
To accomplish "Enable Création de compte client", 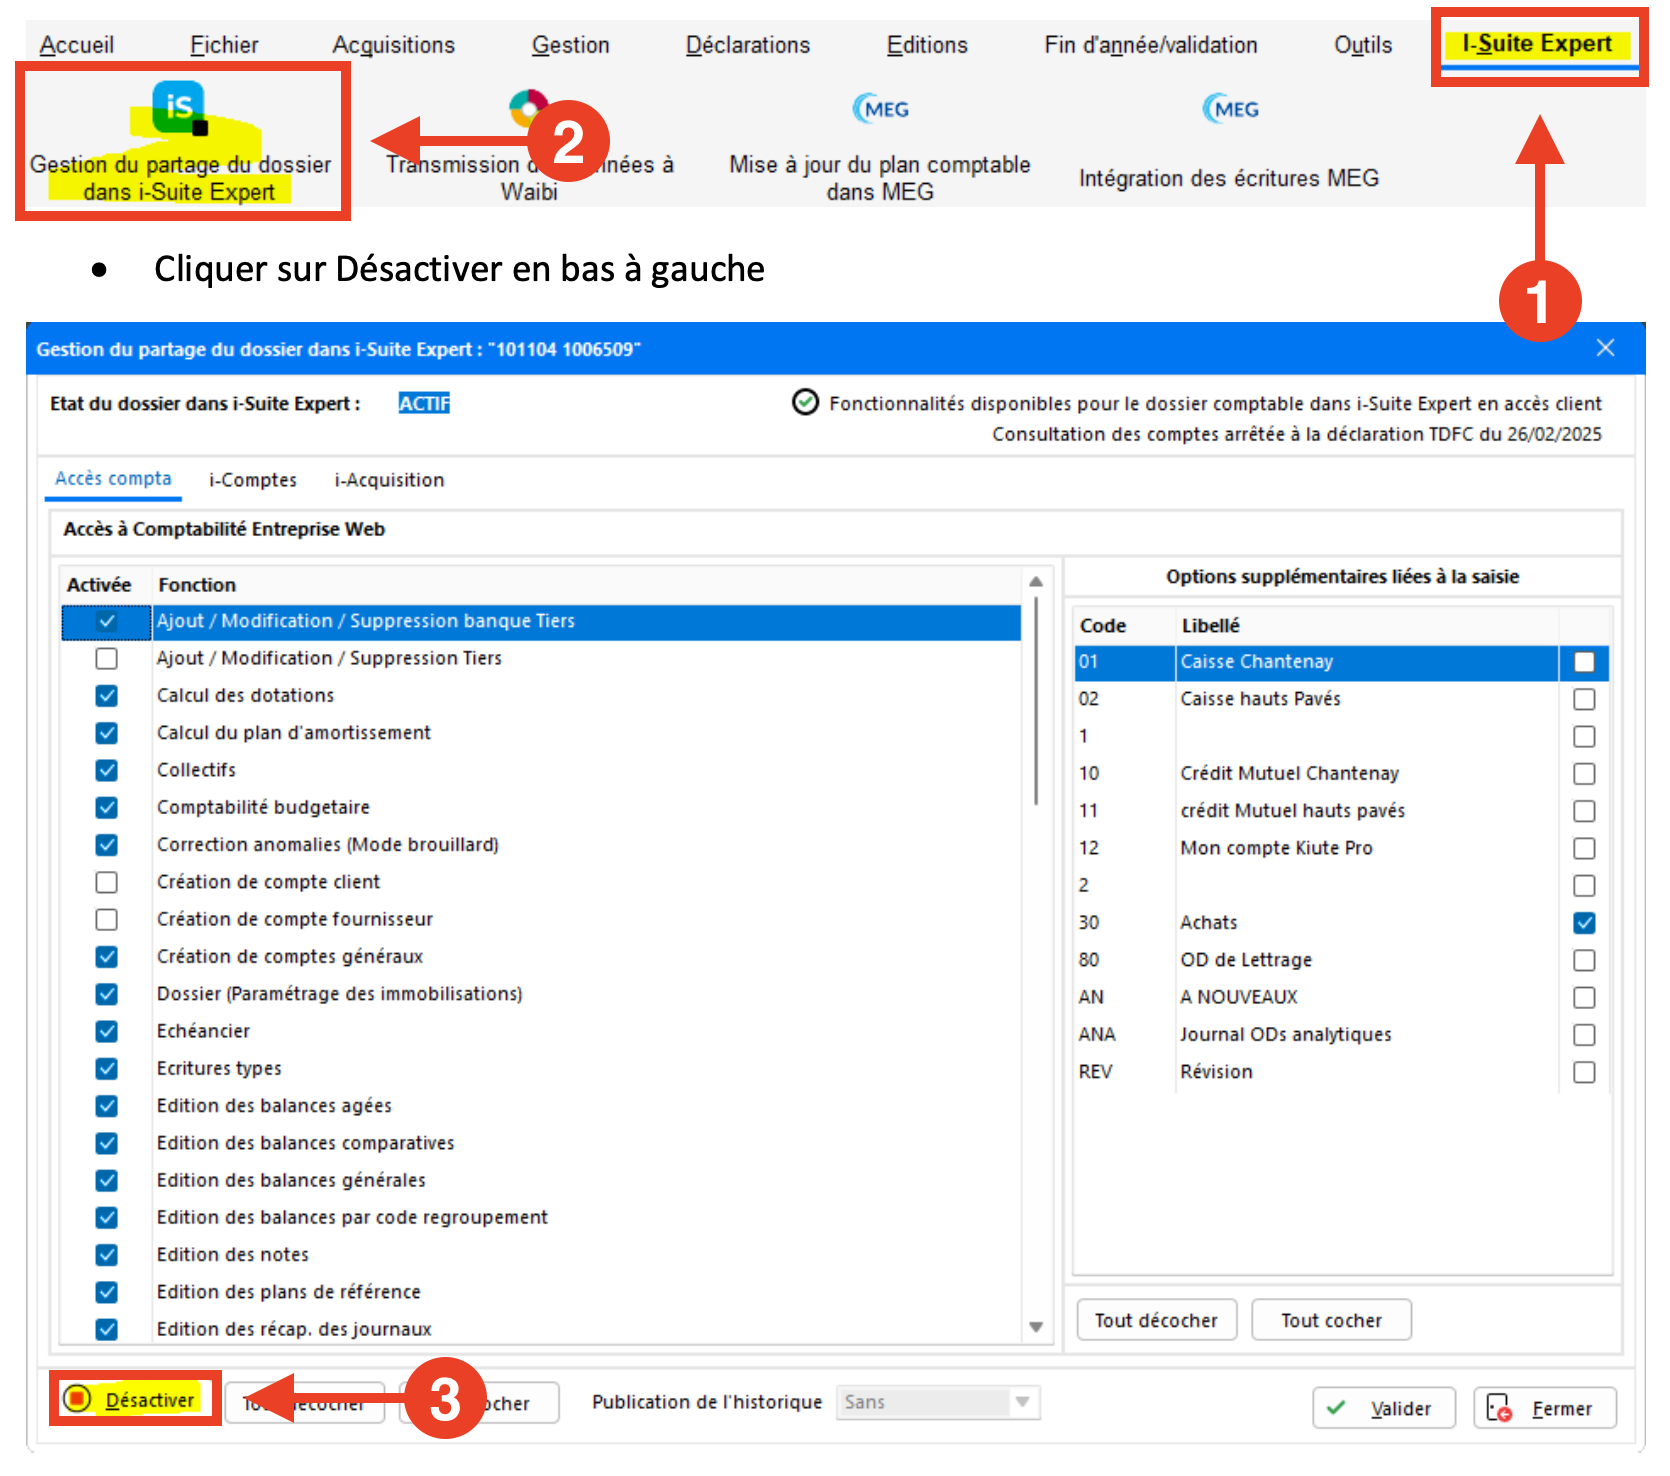I will (x=107, y=882).
